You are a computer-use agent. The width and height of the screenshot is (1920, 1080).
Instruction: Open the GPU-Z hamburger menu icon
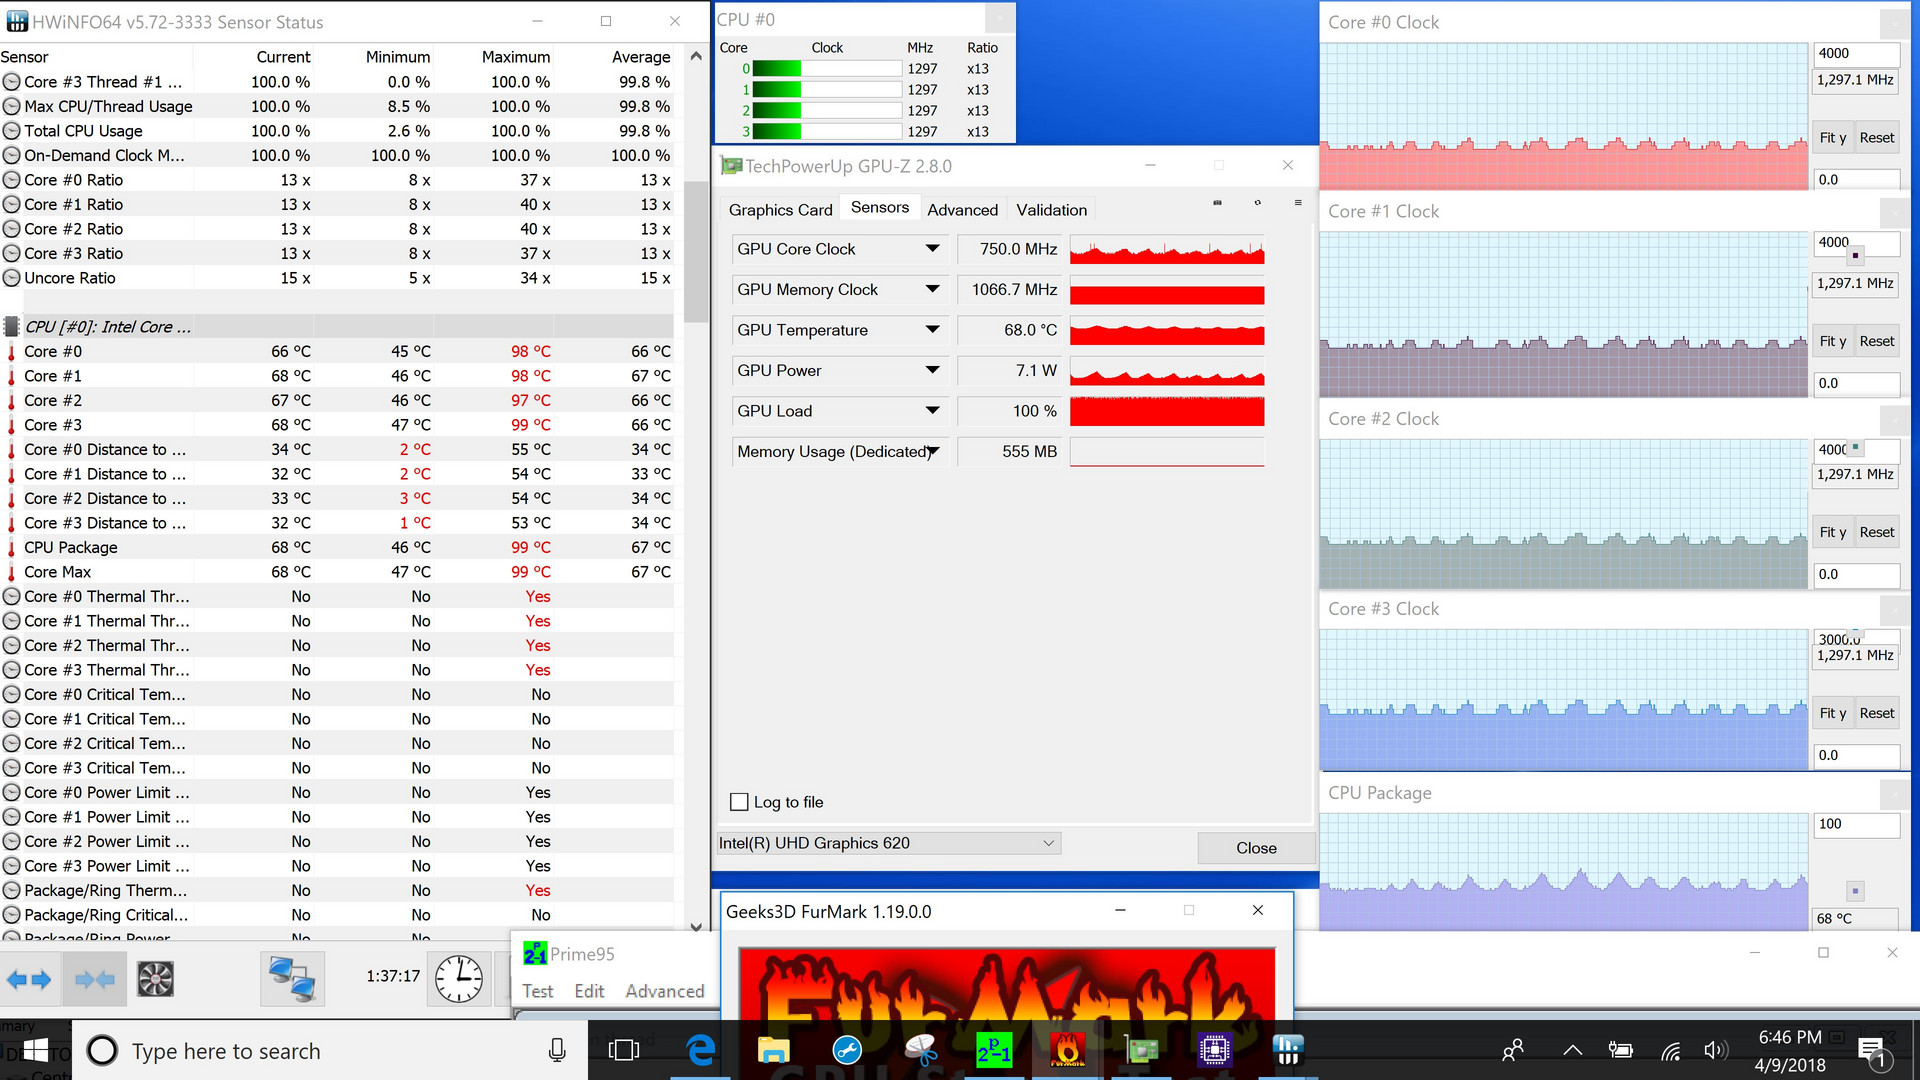[x=1298, y=203]
